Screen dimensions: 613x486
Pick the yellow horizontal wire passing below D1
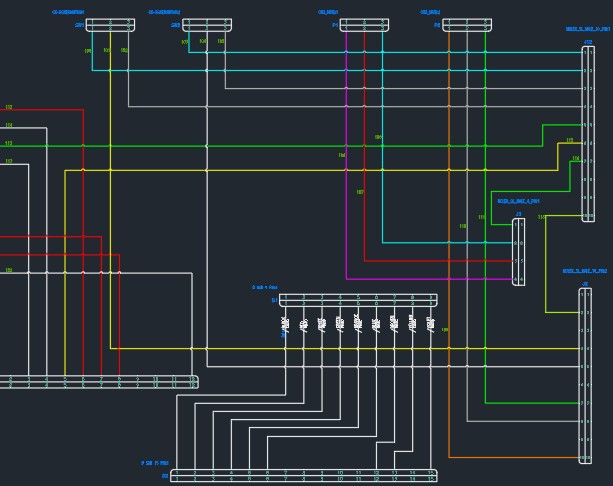click(344, 348)
